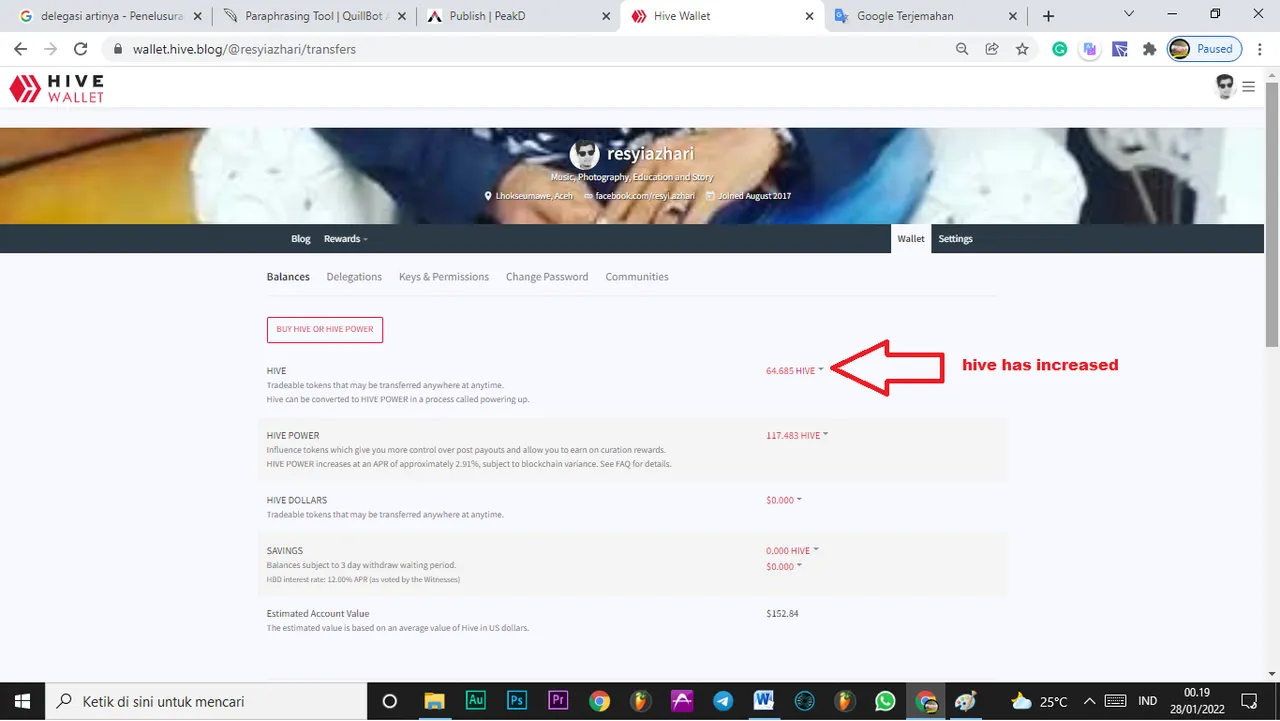Click the Paused profile button

coord(1205,49)
